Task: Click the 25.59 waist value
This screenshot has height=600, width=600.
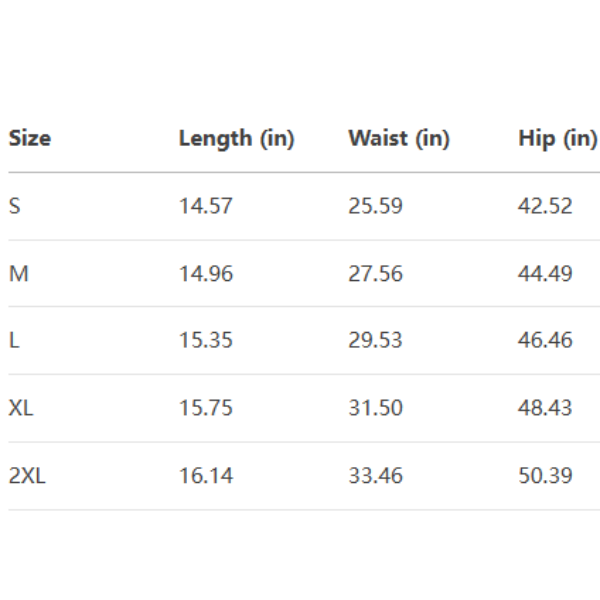Action: coord(375,206)
